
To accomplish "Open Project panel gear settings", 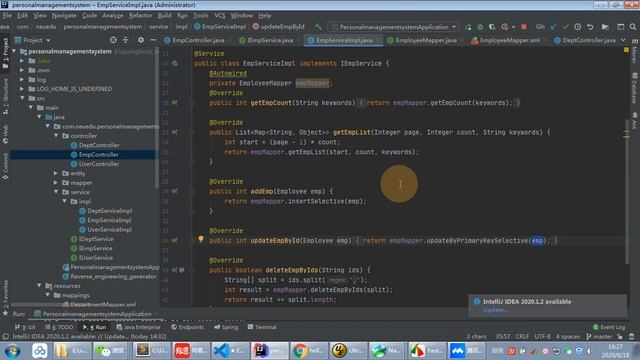I will point(141,40).
